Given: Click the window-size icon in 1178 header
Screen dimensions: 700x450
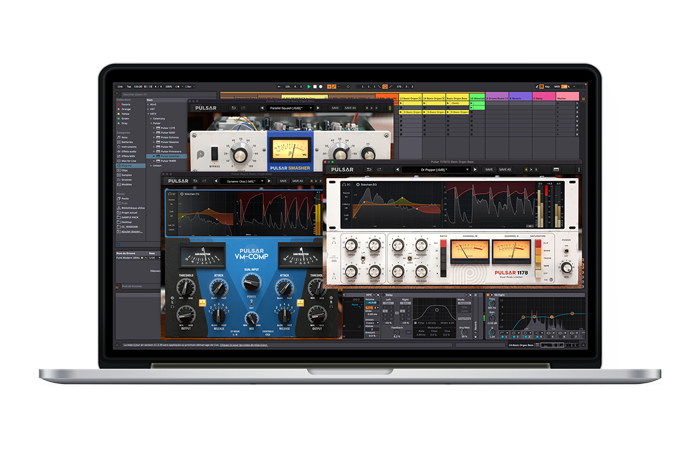Looking at the screenshot, I should tap(556, 170).
